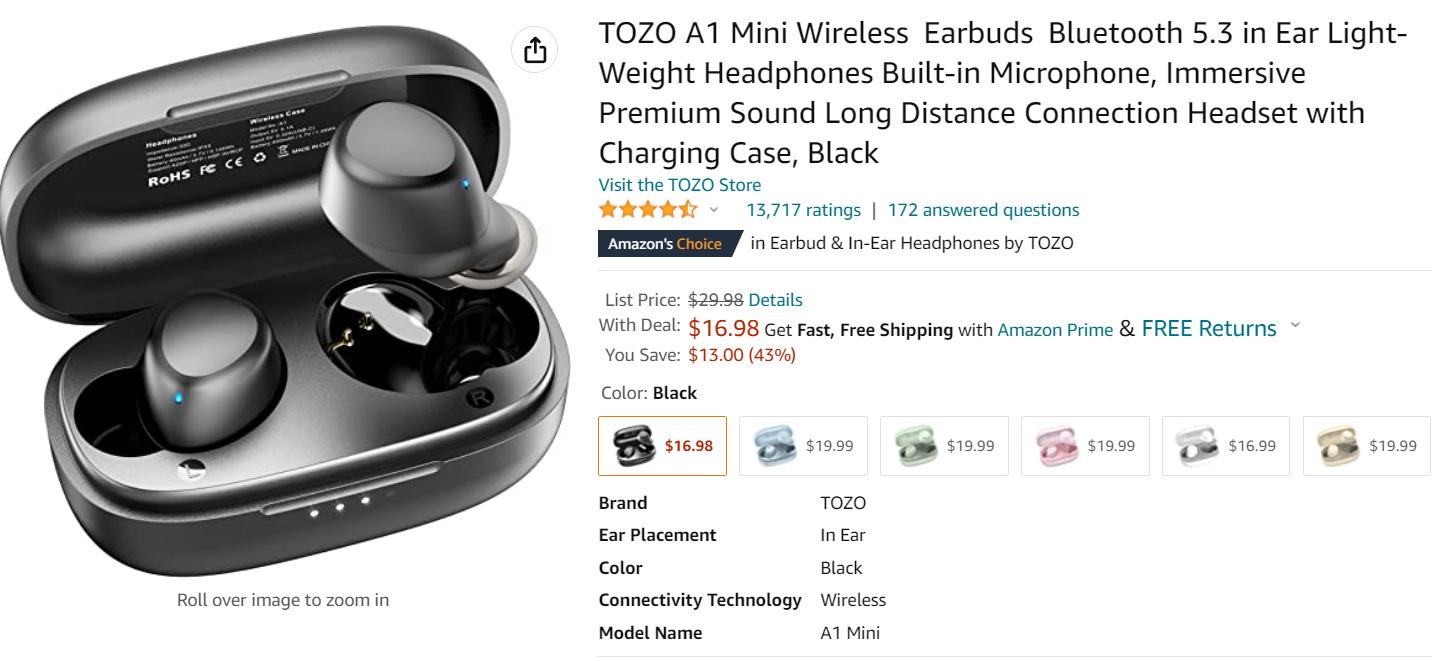Pick the pink earbuds color option

click(x=1085, y=445)
